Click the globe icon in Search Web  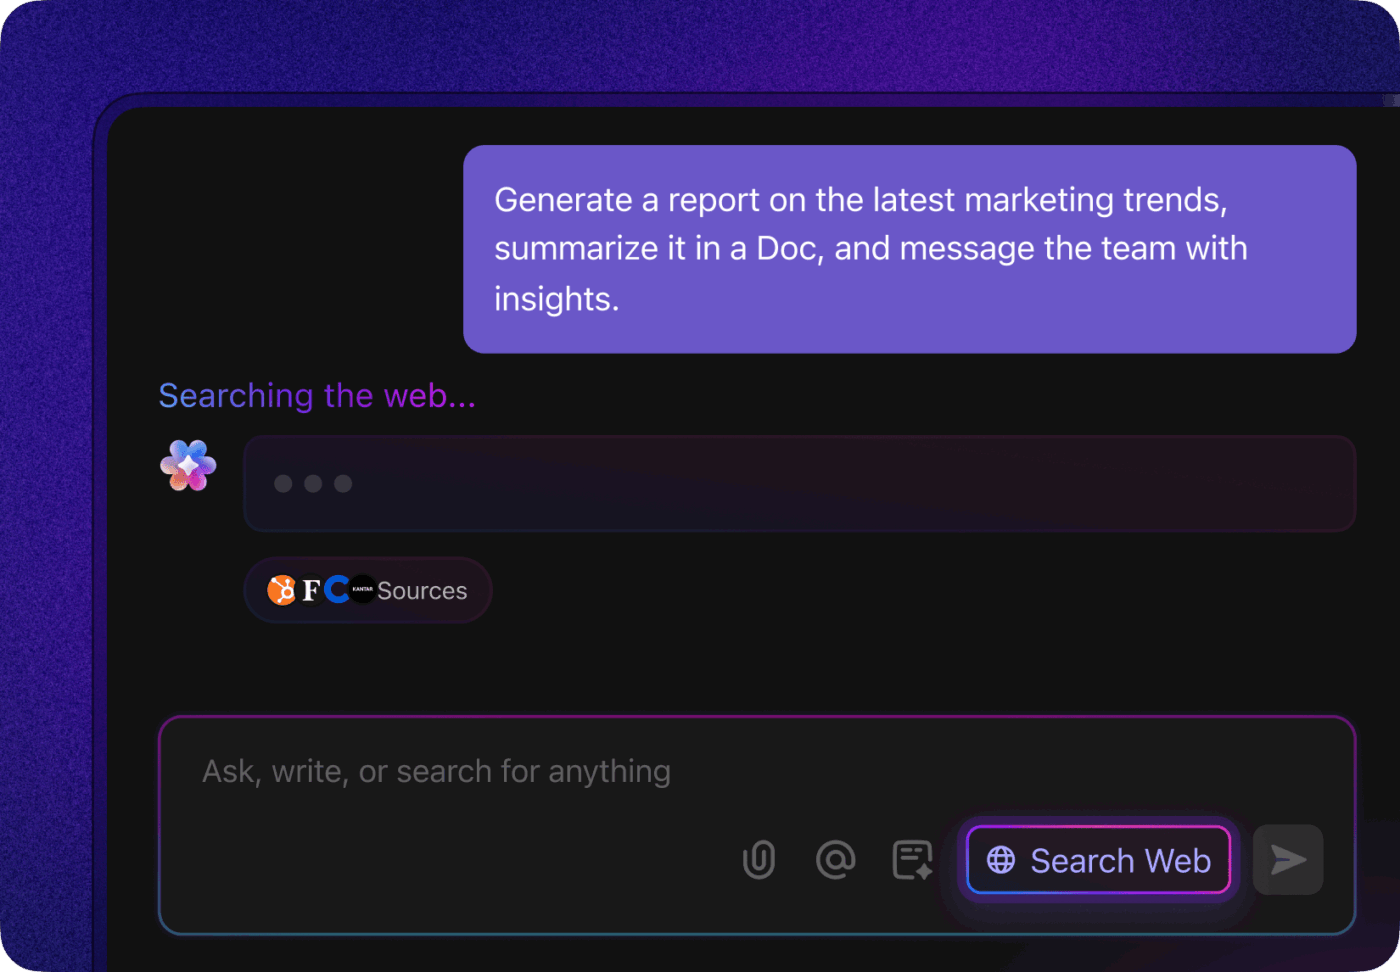[1001, 860]
